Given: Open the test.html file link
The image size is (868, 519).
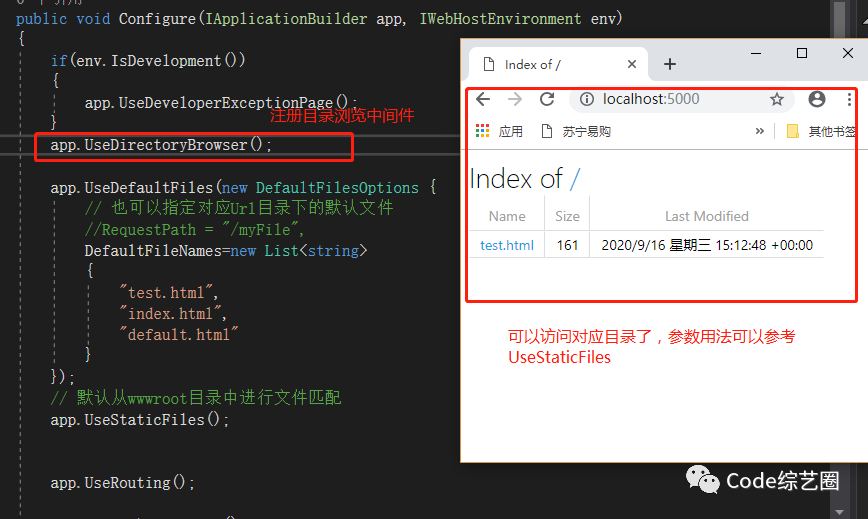Looking at the screenshot, I should pyautogui.click(x=507, y=245).
